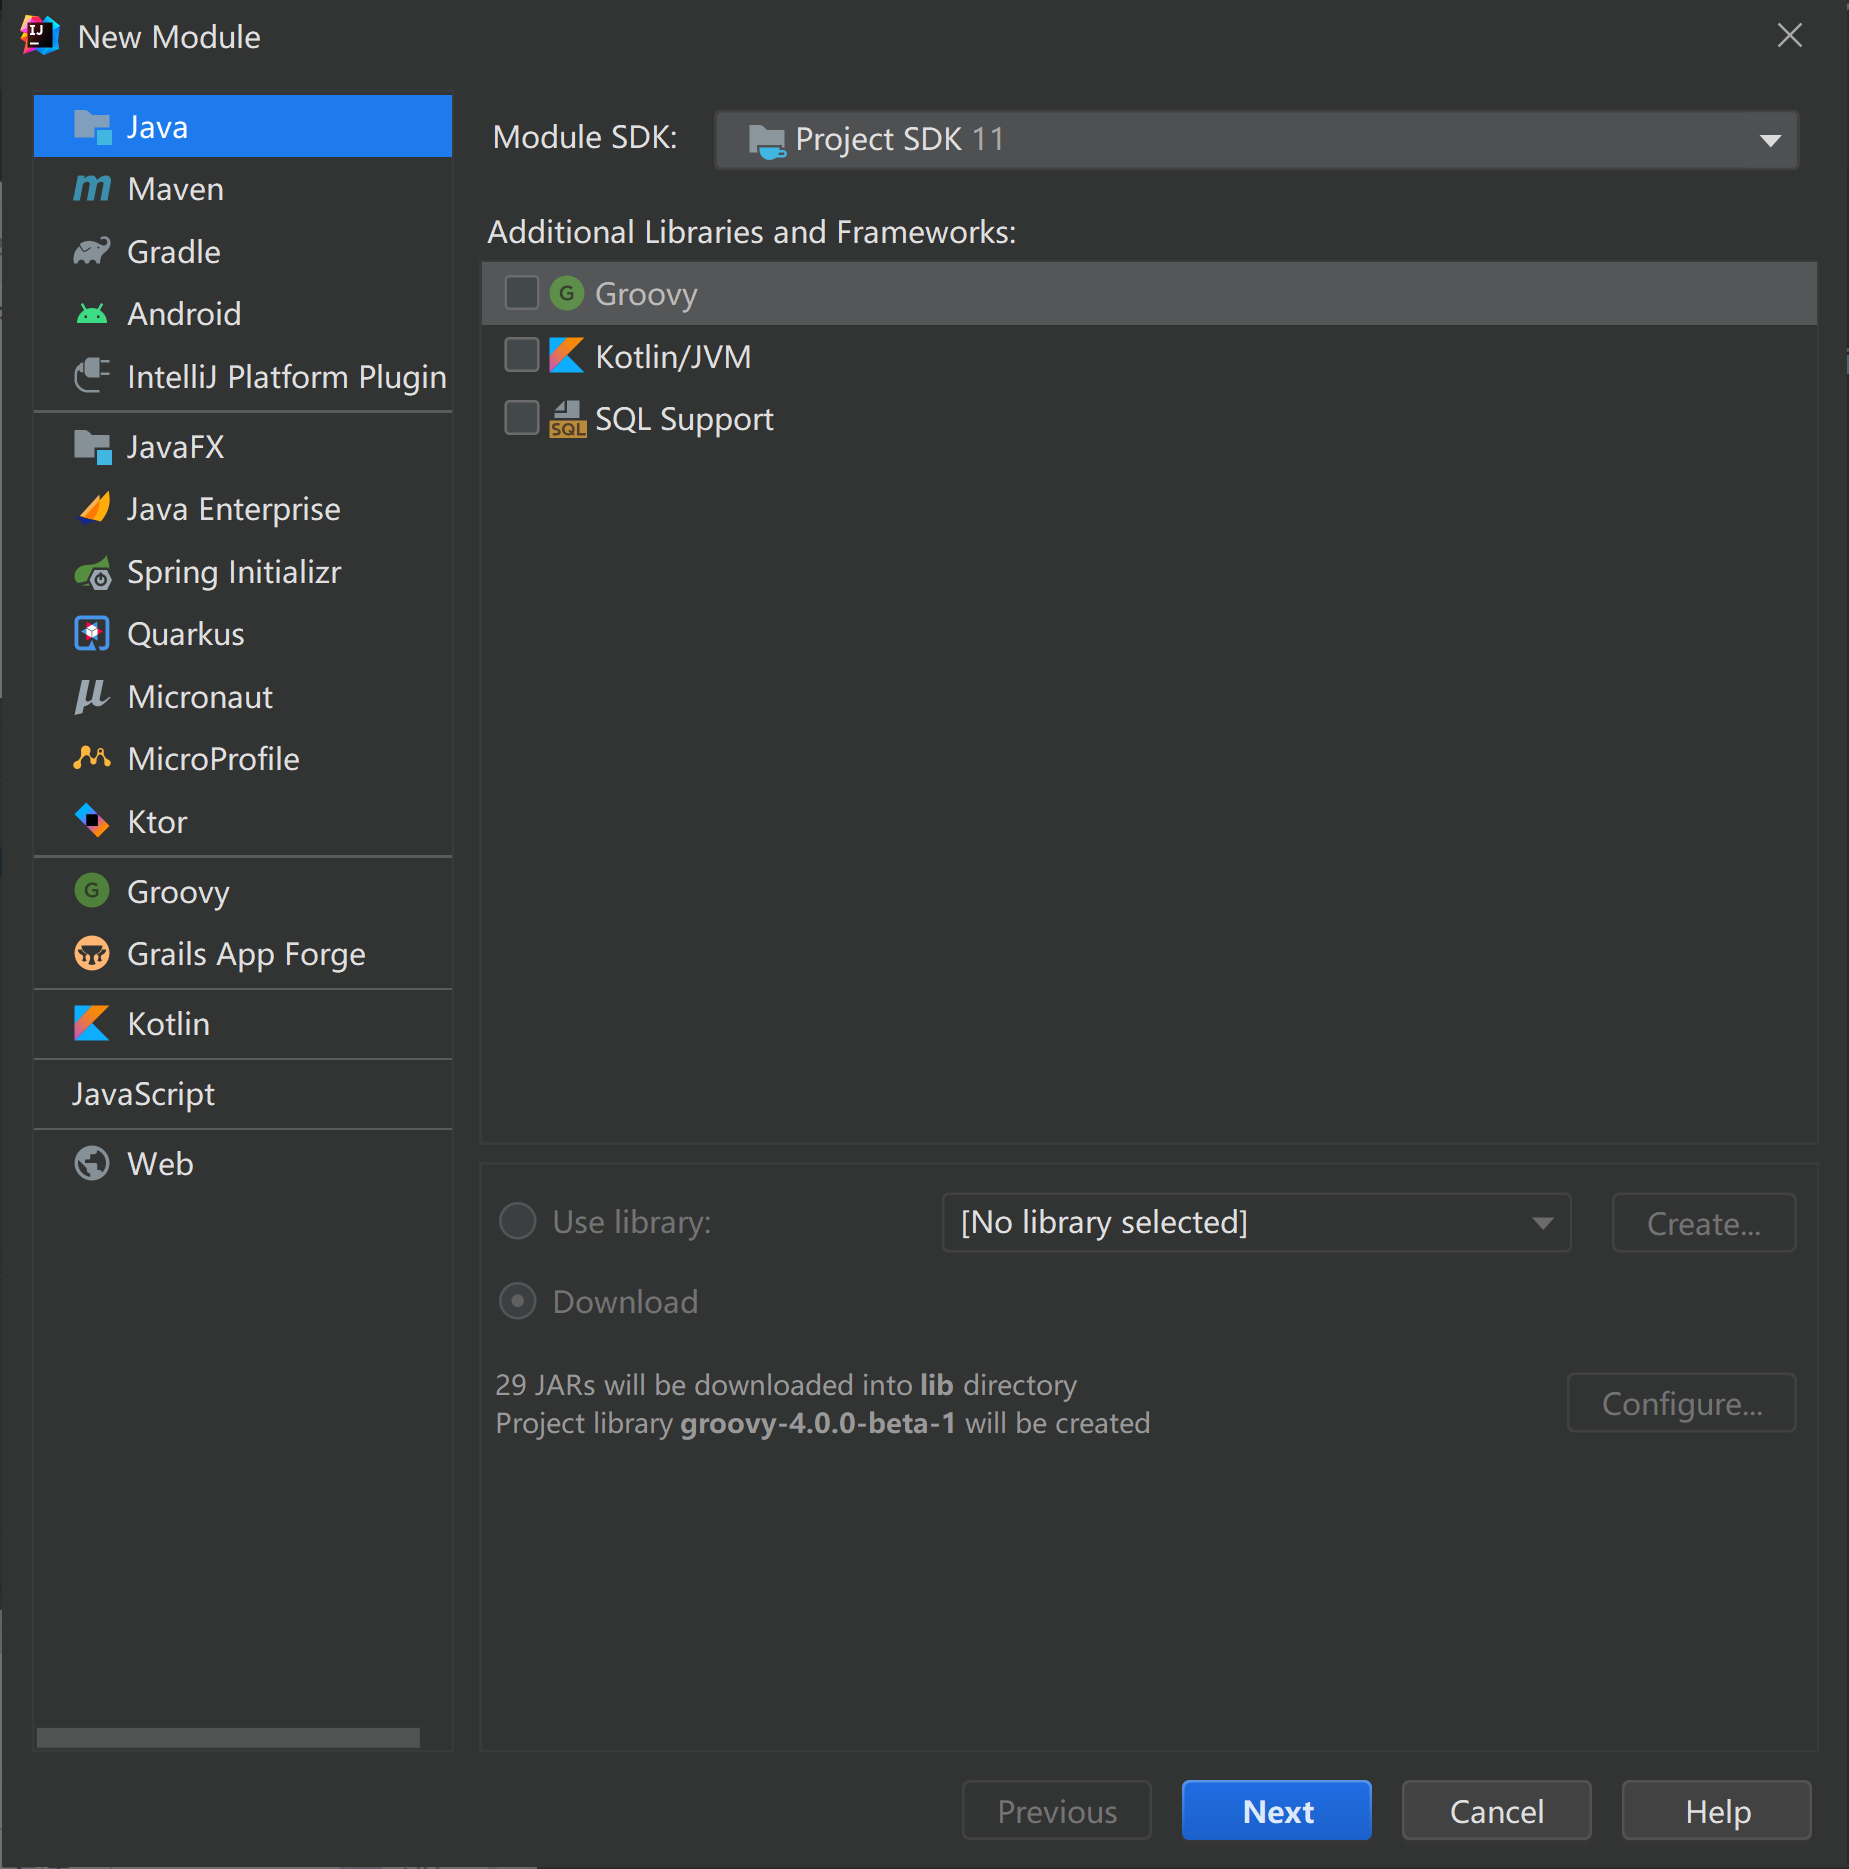
Task: Select JavaScript in the module list
Action: [x=143, y=1094]
